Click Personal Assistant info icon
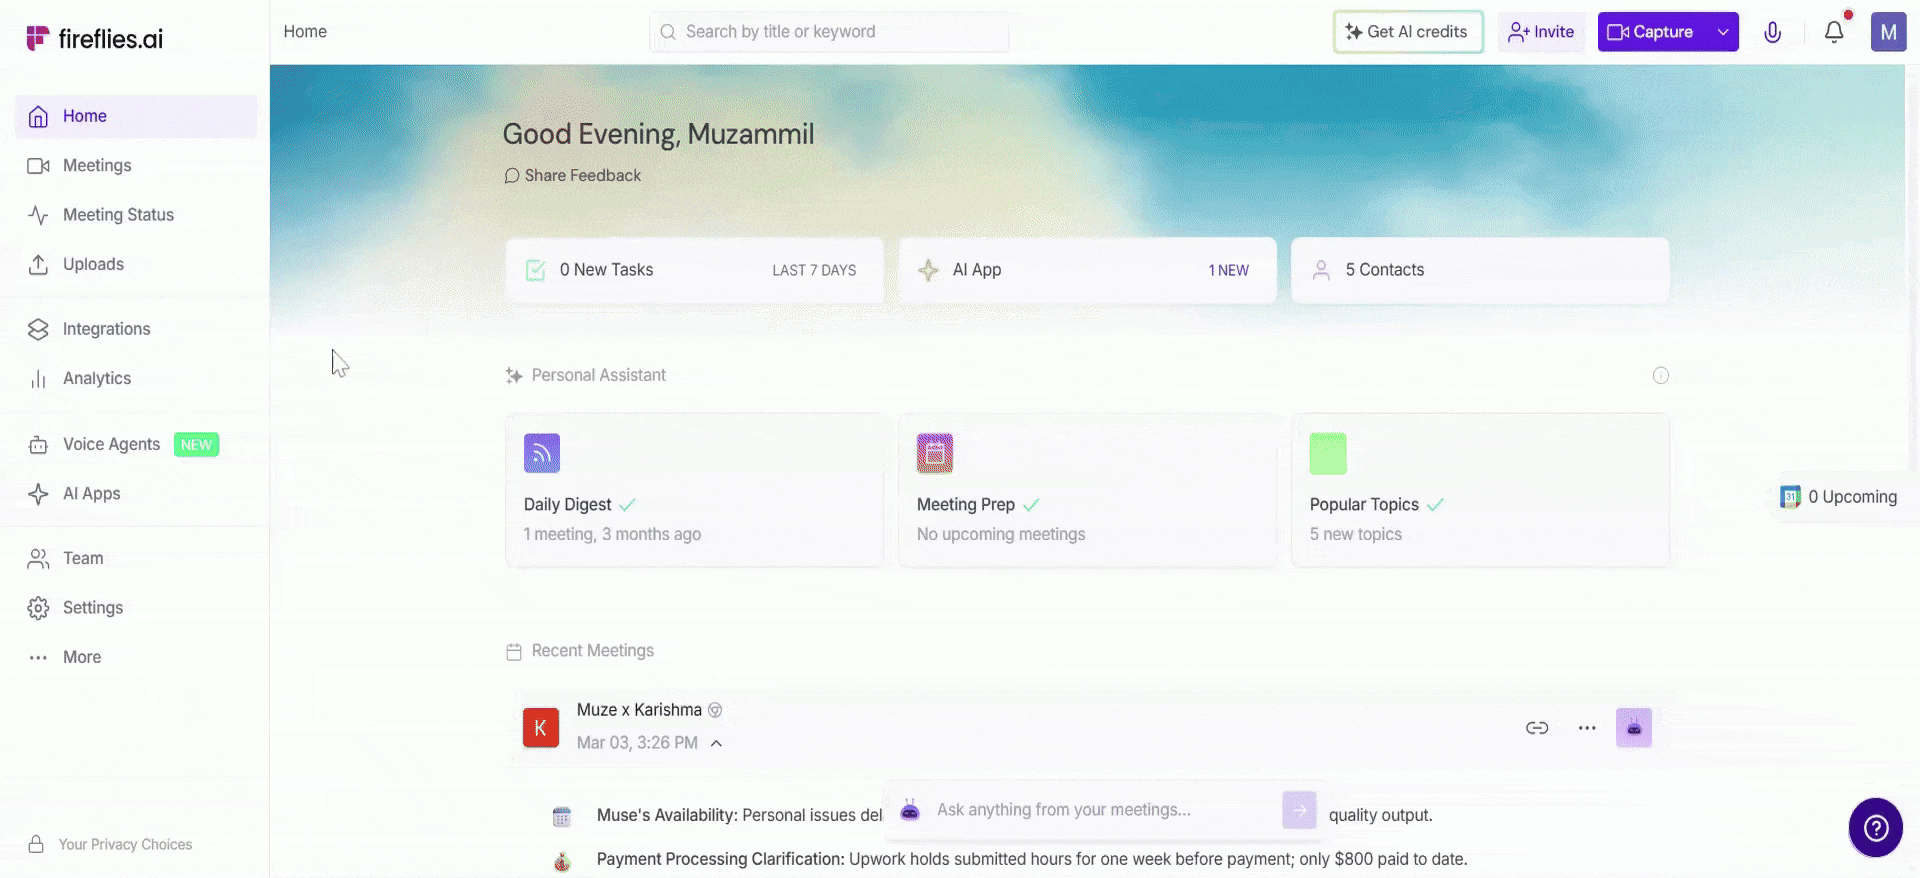 tap(1661, 376)
